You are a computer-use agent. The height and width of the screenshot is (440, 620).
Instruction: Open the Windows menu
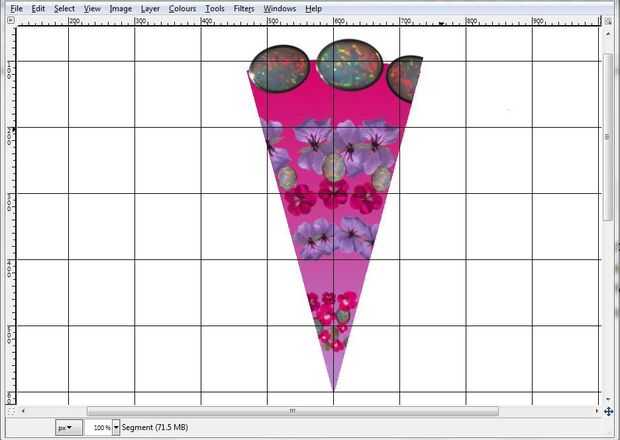(280, 8)
